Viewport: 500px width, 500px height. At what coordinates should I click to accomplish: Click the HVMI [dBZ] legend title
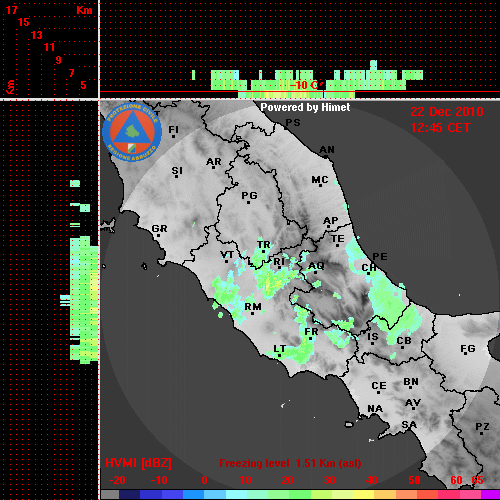[x=138, y=463]
